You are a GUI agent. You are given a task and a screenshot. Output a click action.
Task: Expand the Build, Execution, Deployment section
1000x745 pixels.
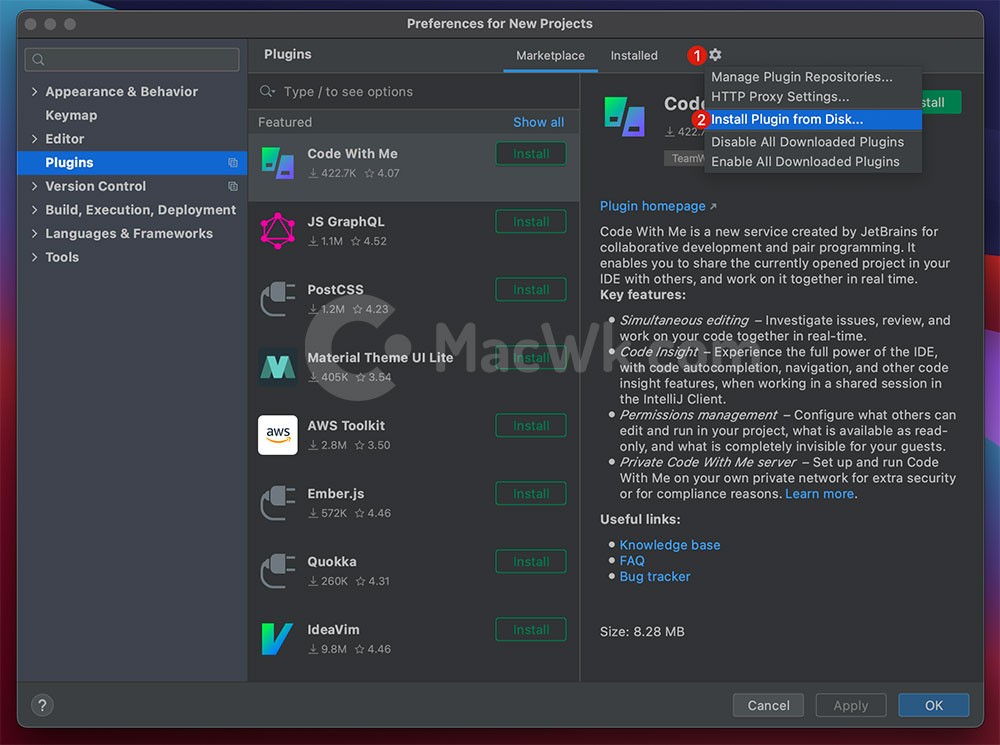pos(35,210)
